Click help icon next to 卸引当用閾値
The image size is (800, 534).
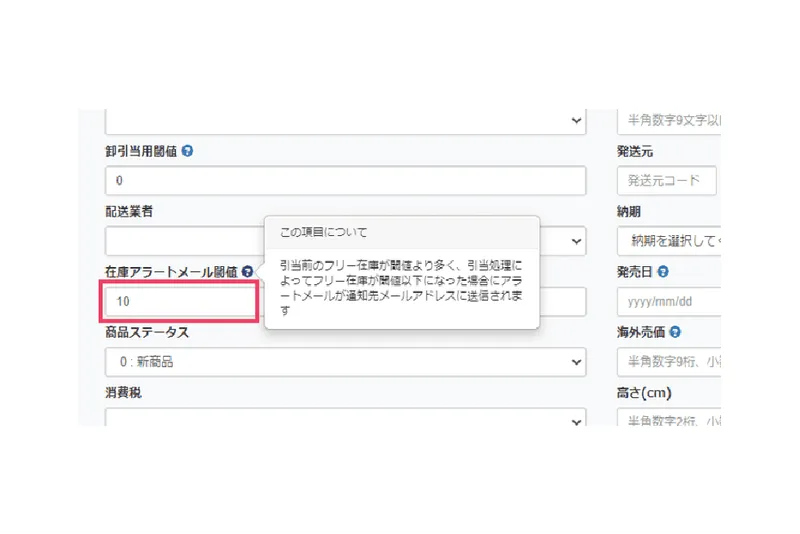pos(187,151)
